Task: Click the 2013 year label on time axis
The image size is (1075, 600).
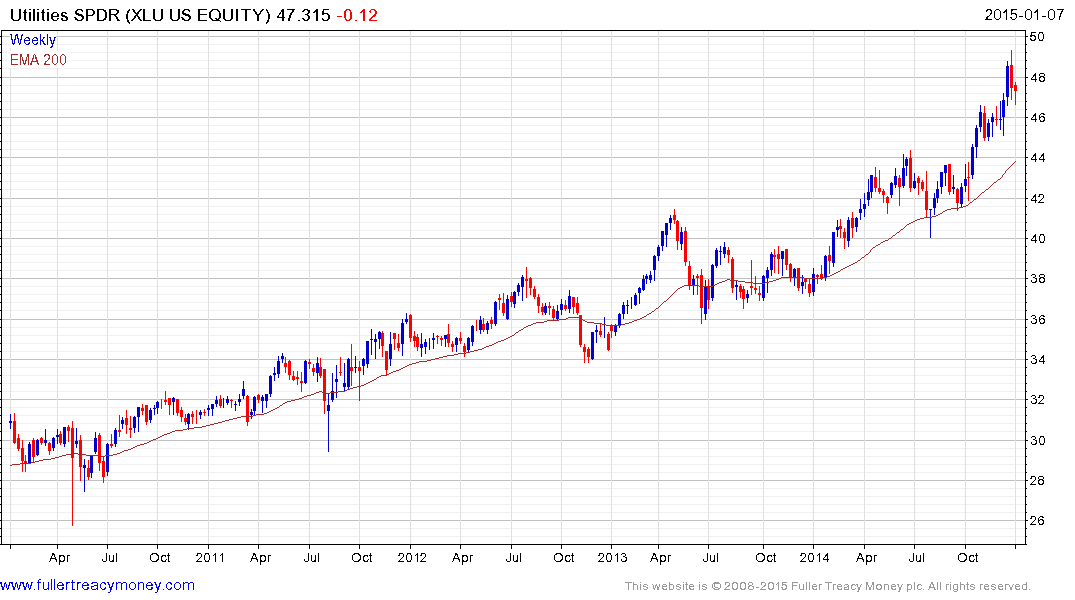Action: 612,557
